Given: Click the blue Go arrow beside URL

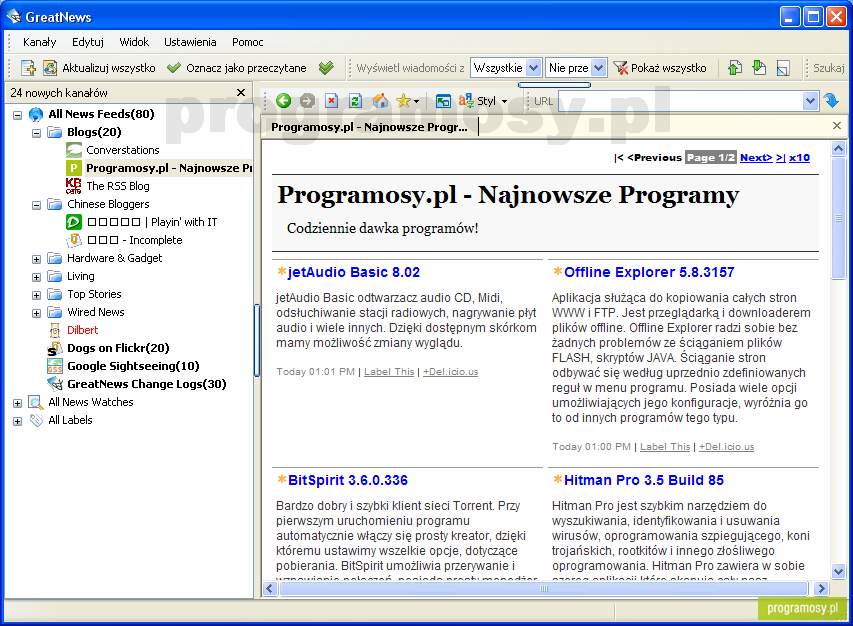Looking at the screenshot, I should 831,101.
